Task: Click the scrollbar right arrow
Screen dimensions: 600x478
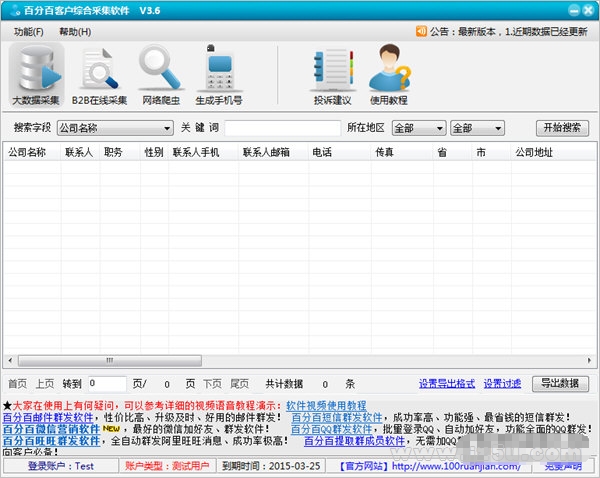Action: (x=589, y=360)
